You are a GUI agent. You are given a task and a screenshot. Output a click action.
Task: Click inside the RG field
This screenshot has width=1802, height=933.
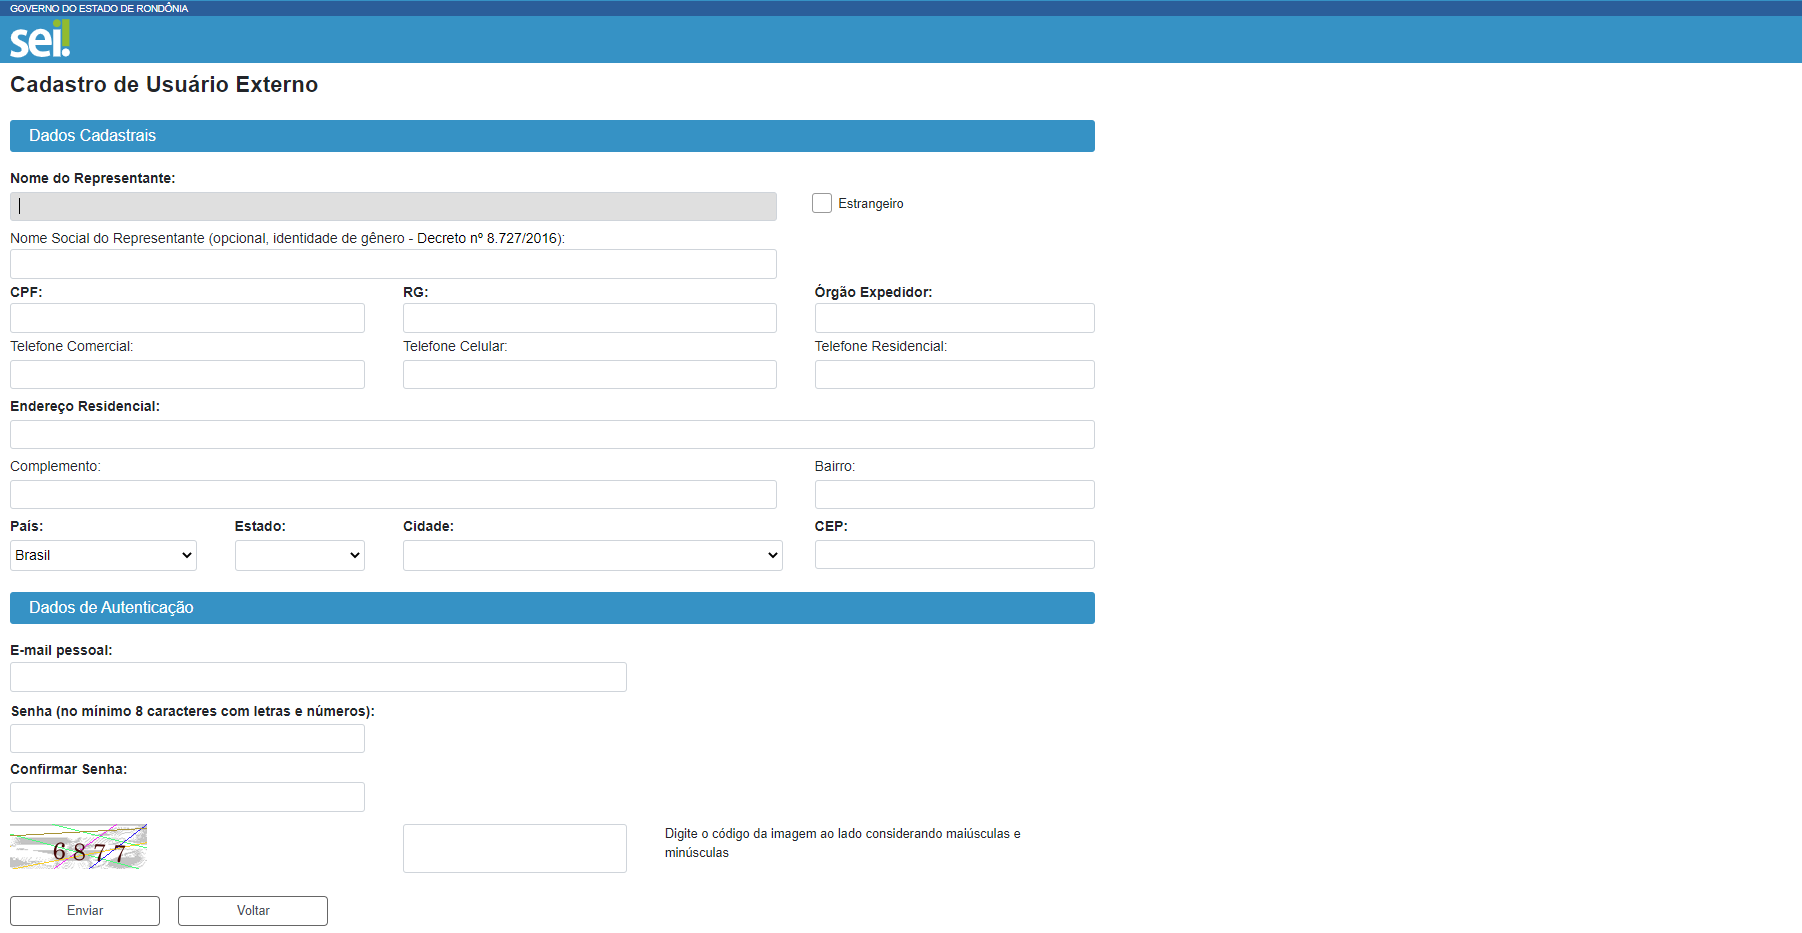click(x=589, y=317)
